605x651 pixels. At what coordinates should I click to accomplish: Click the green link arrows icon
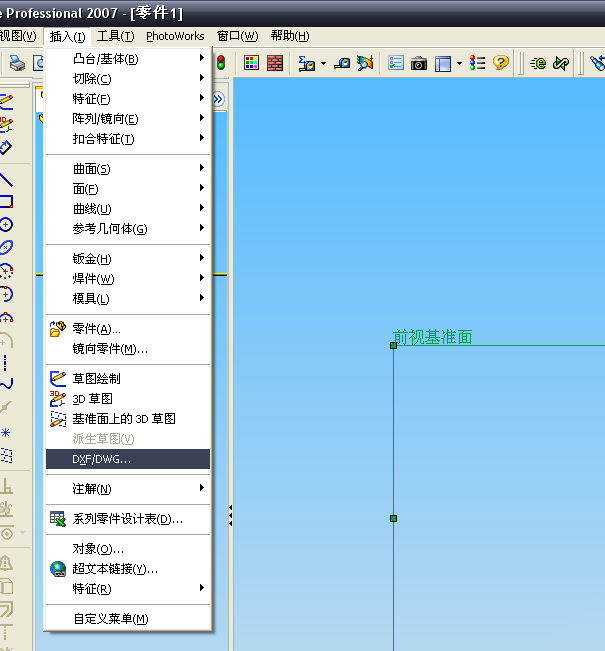[x=561, y=64]
